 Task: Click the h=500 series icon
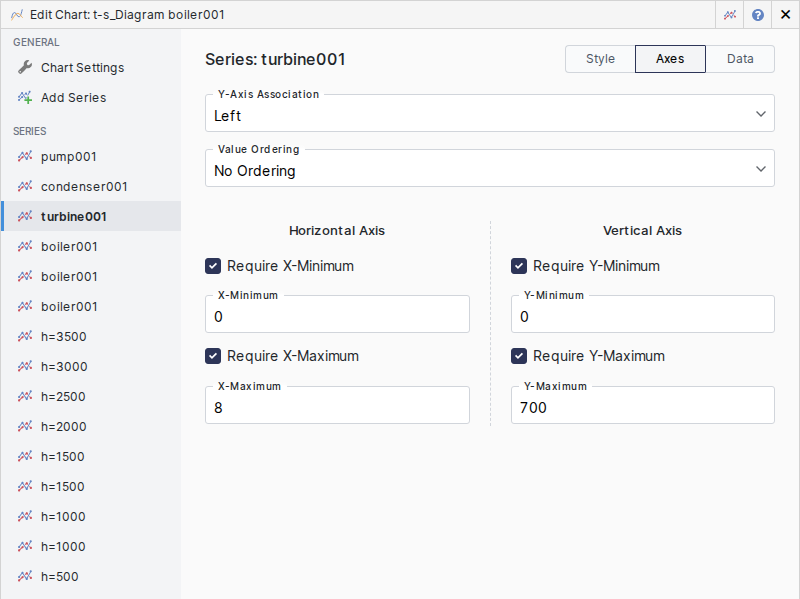pos(25,577)
